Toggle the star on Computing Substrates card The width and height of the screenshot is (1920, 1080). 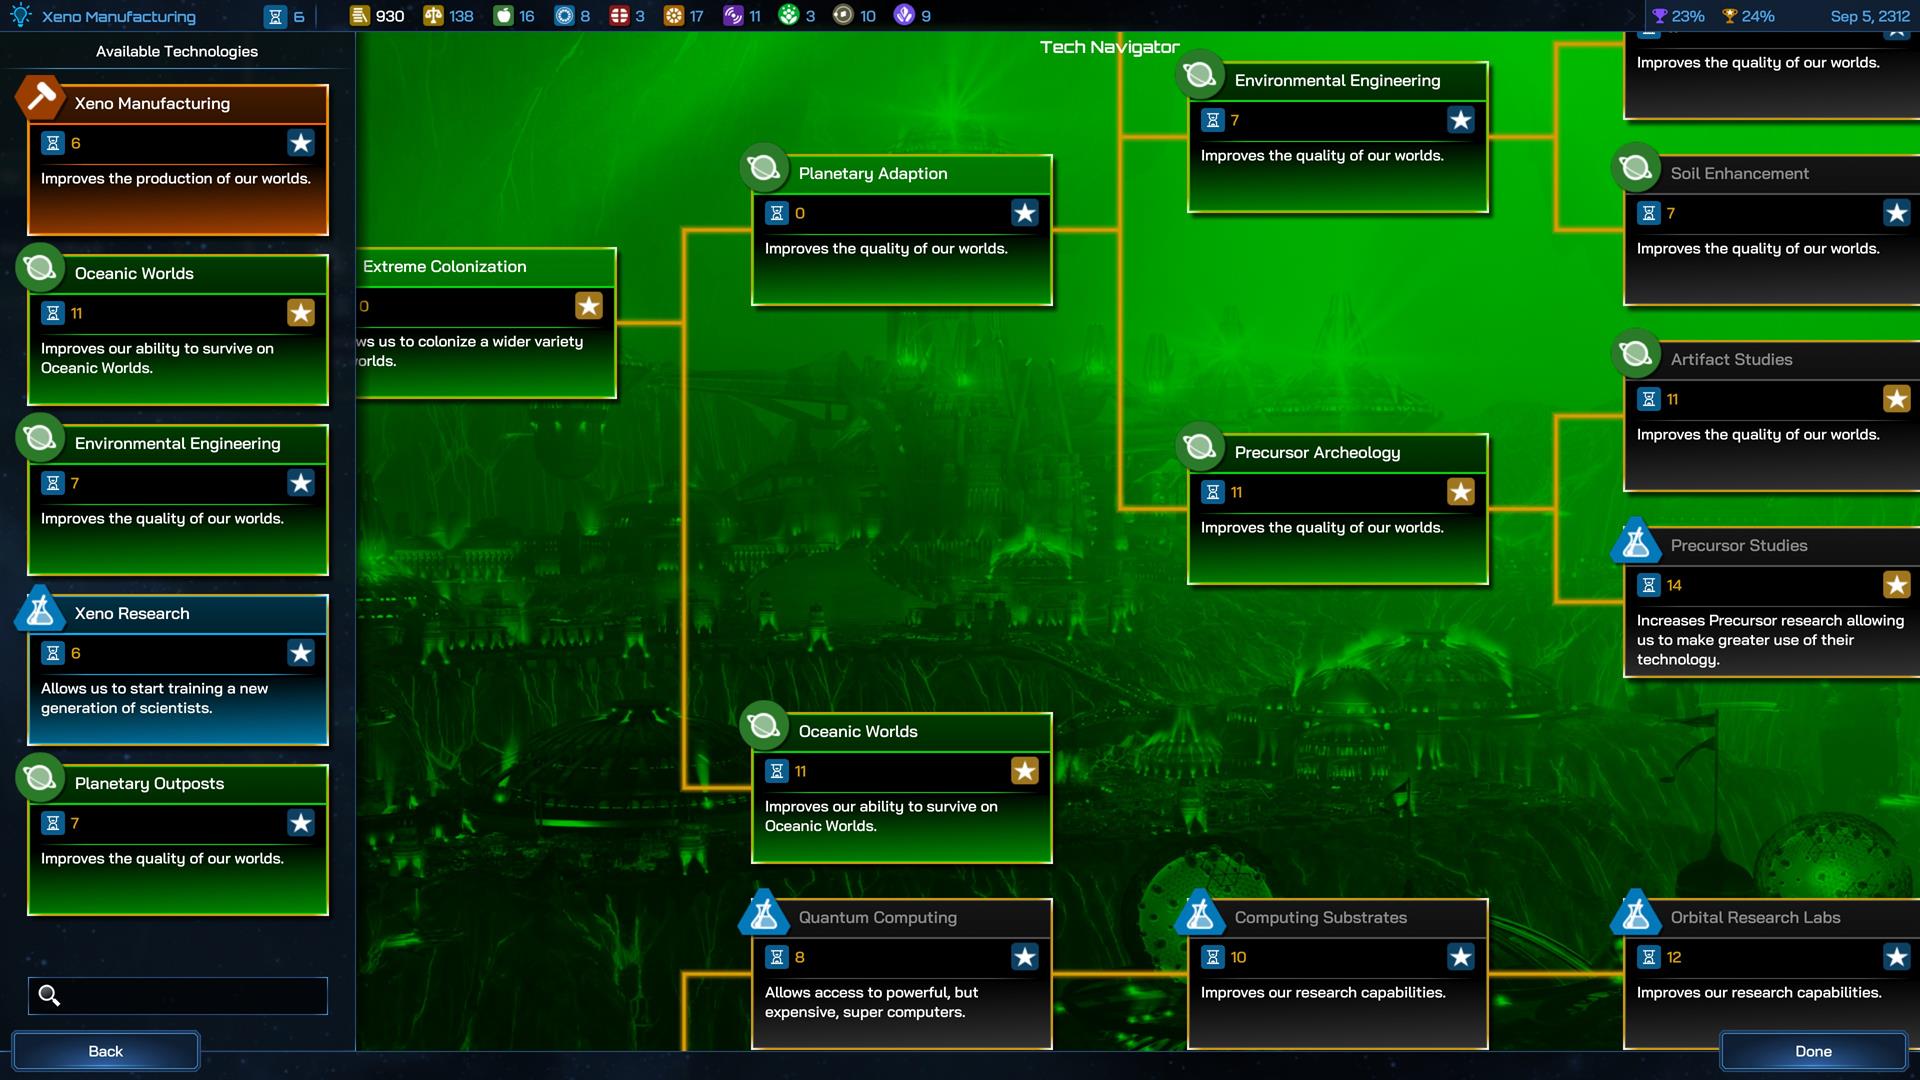coord(1461,957)
